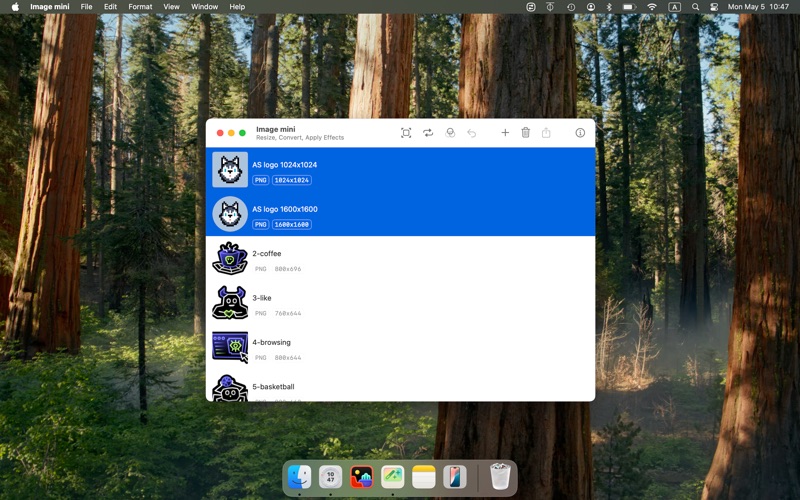The image size is (800, 500).
Task: Open the File menu
Action: 86,7
